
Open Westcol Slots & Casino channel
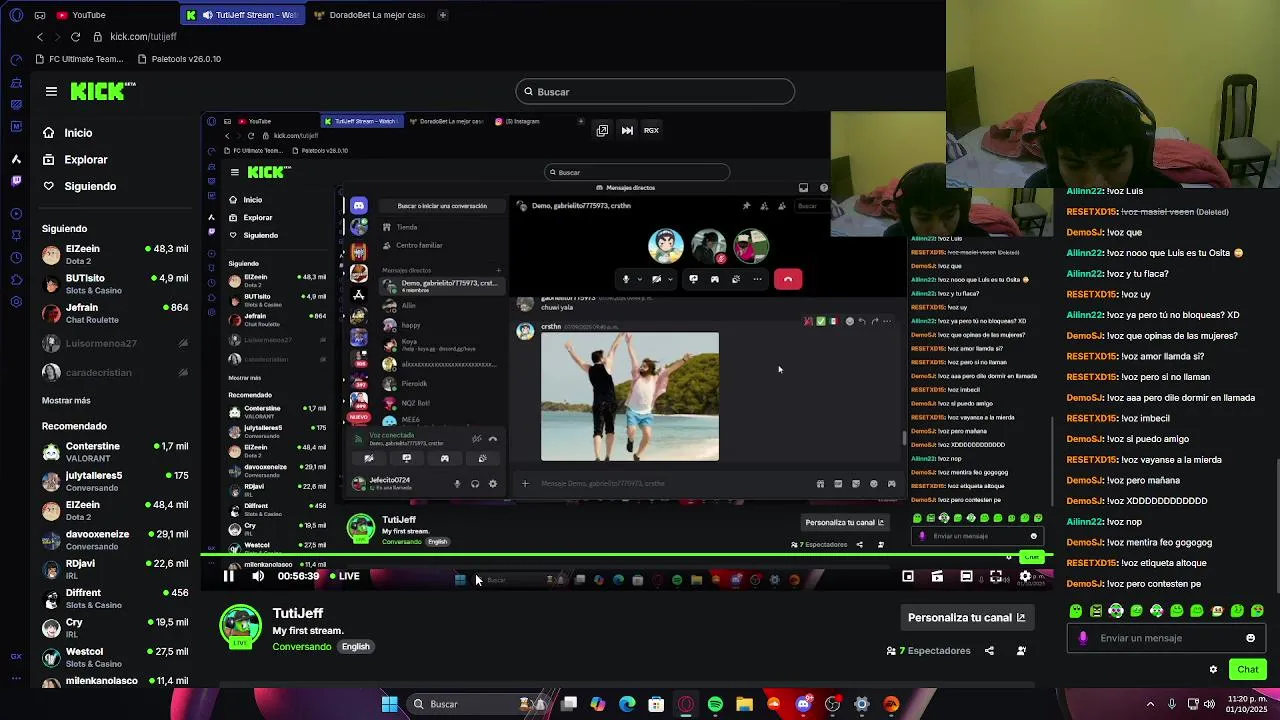pos(115,657)
